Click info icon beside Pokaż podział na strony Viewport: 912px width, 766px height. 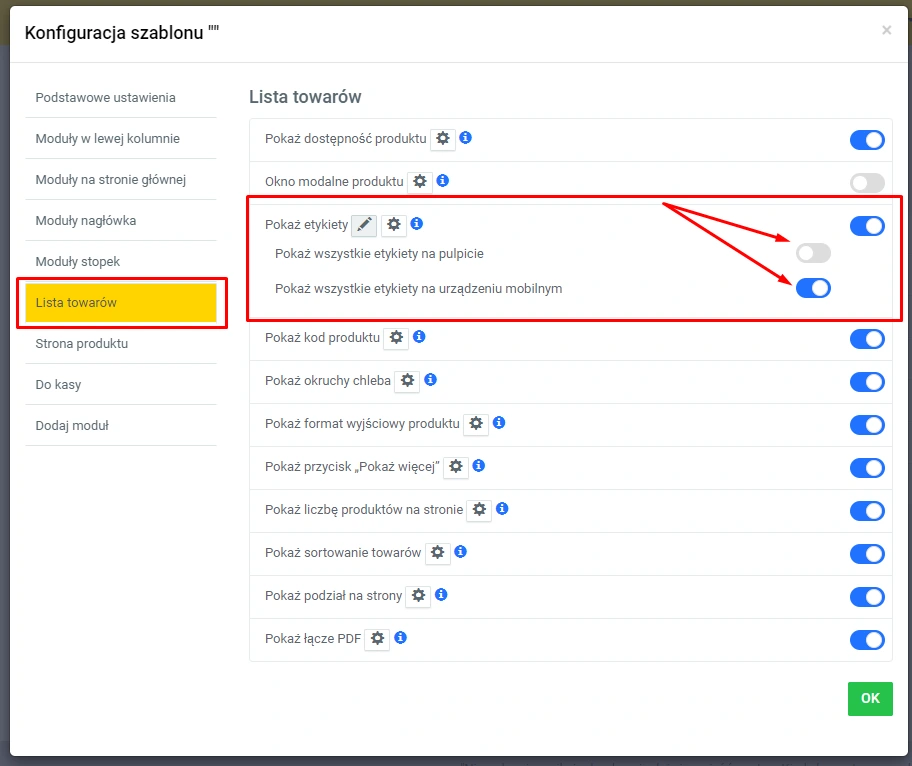441,594
